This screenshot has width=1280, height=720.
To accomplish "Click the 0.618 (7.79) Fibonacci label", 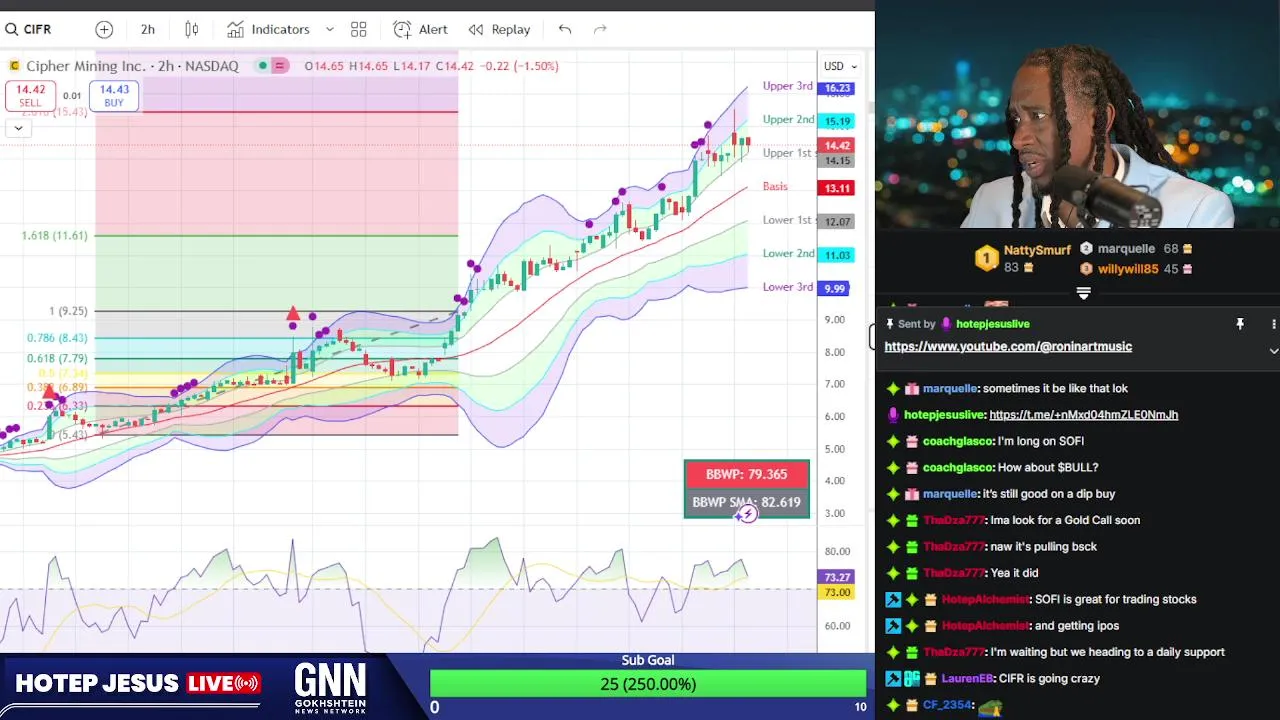I will [56, 358].
